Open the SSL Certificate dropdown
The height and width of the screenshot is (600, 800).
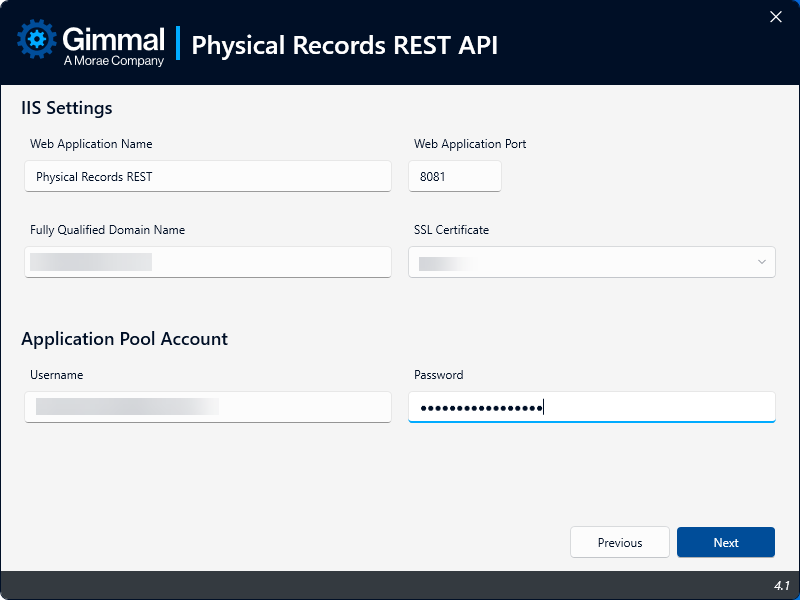pyautogui.click(x=591, y=262)
